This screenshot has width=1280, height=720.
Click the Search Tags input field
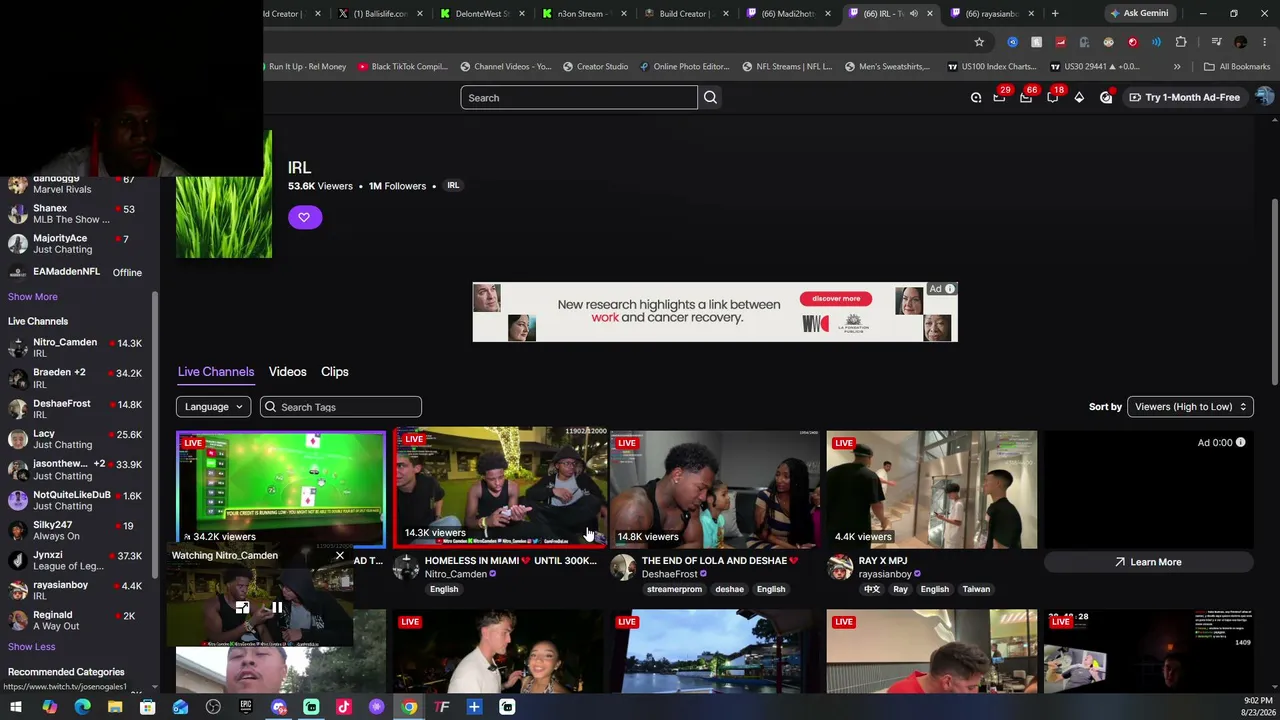(x=341, y=407)
